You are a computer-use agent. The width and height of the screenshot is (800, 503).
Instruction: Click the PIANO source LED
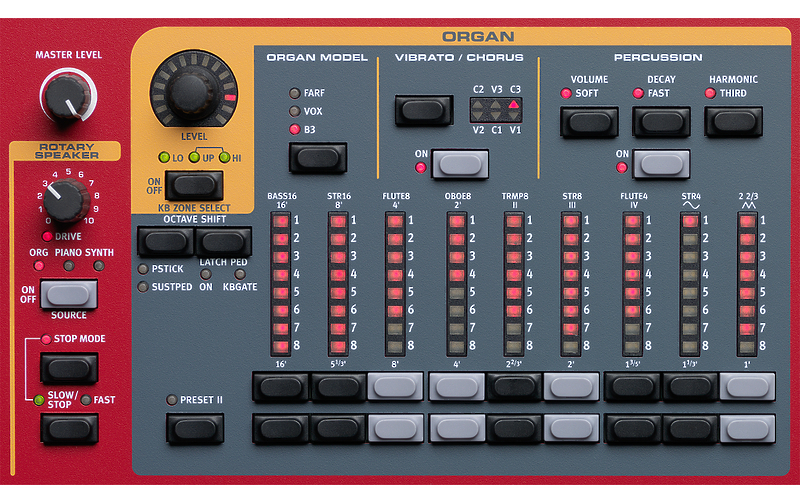click(69, 265)
